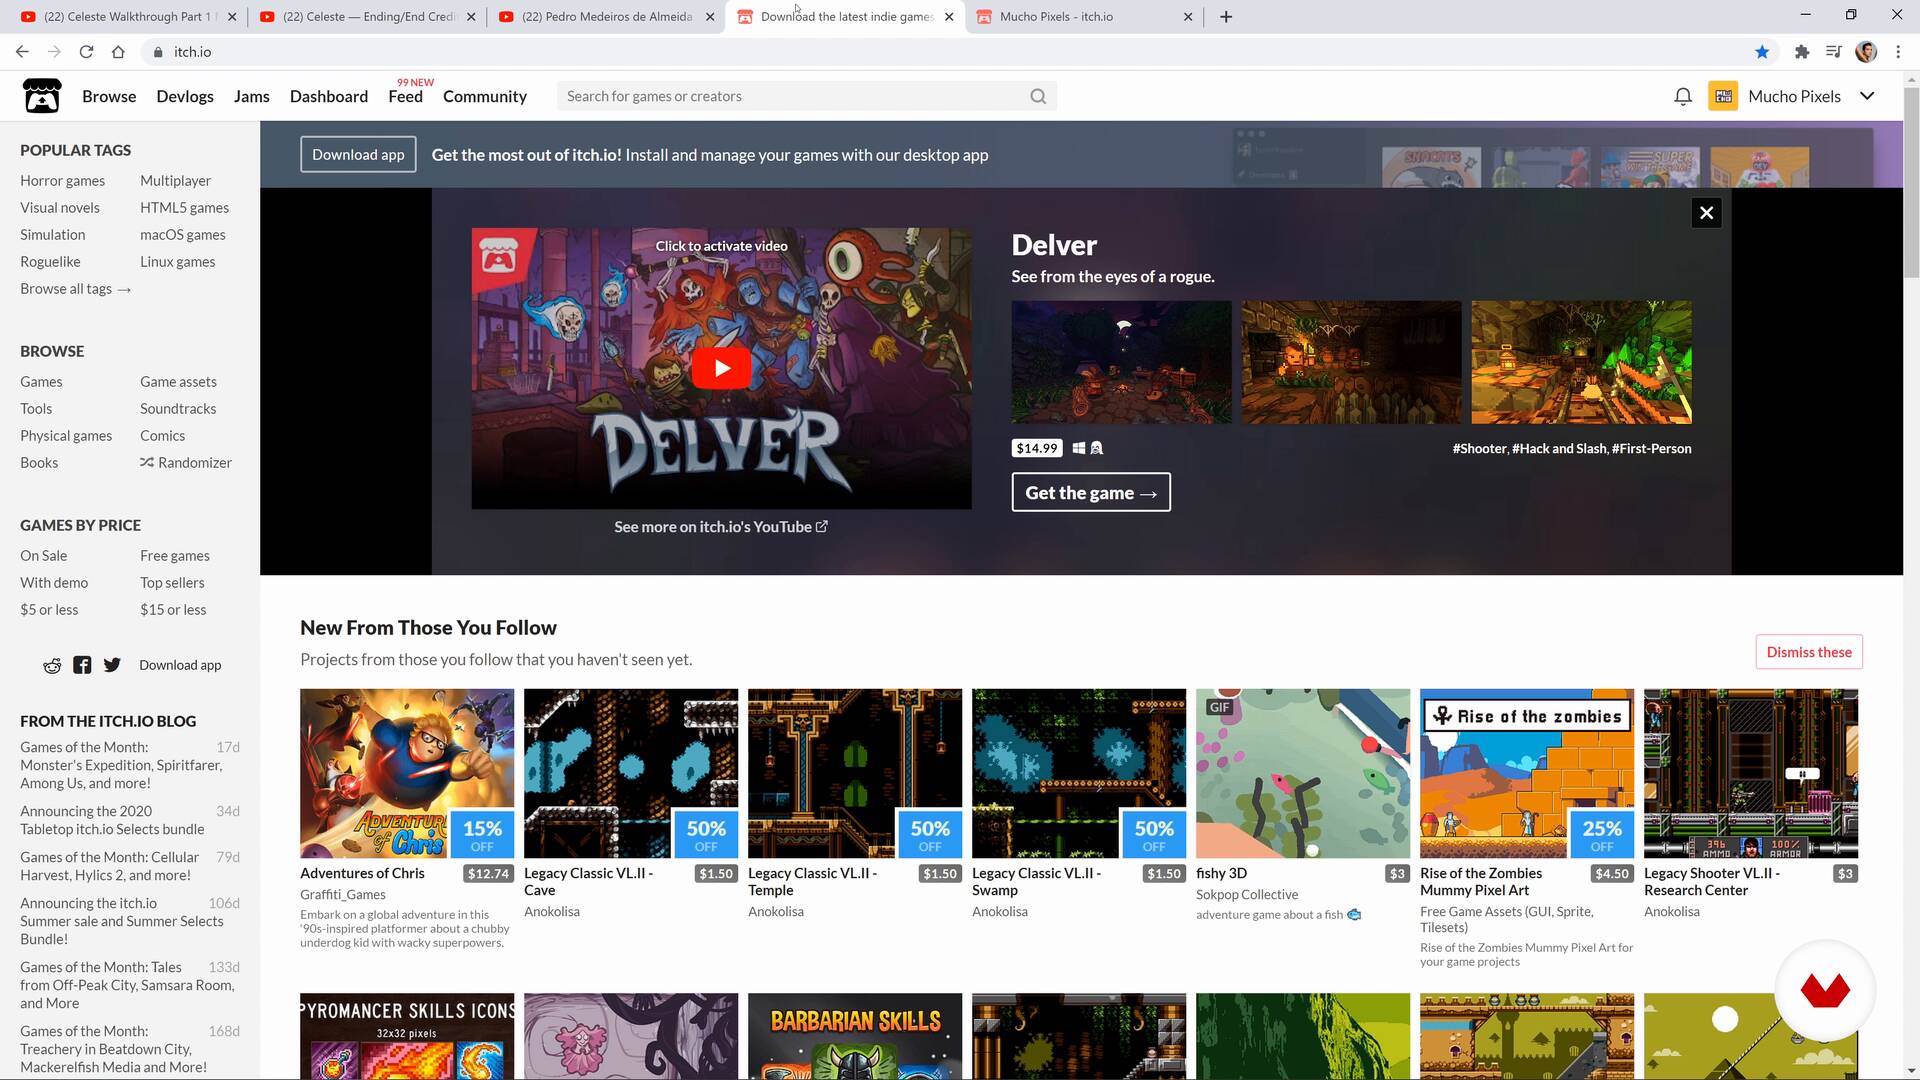Open the Game assets browse link
Image resolution: width=1920 pixels, height=1080 pixels.
click(x=178, y=381)
